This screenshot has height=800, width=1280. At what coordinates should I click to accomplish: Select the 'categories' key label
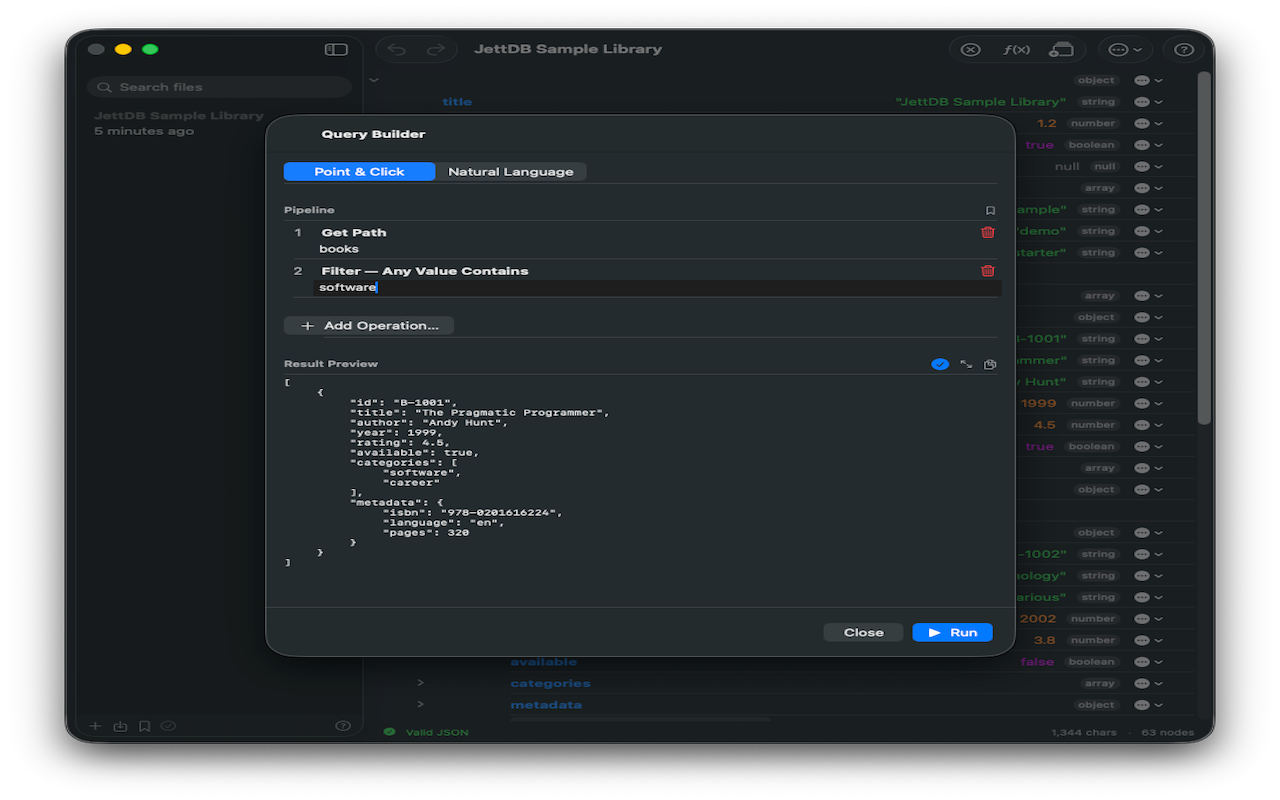(550, 683)
